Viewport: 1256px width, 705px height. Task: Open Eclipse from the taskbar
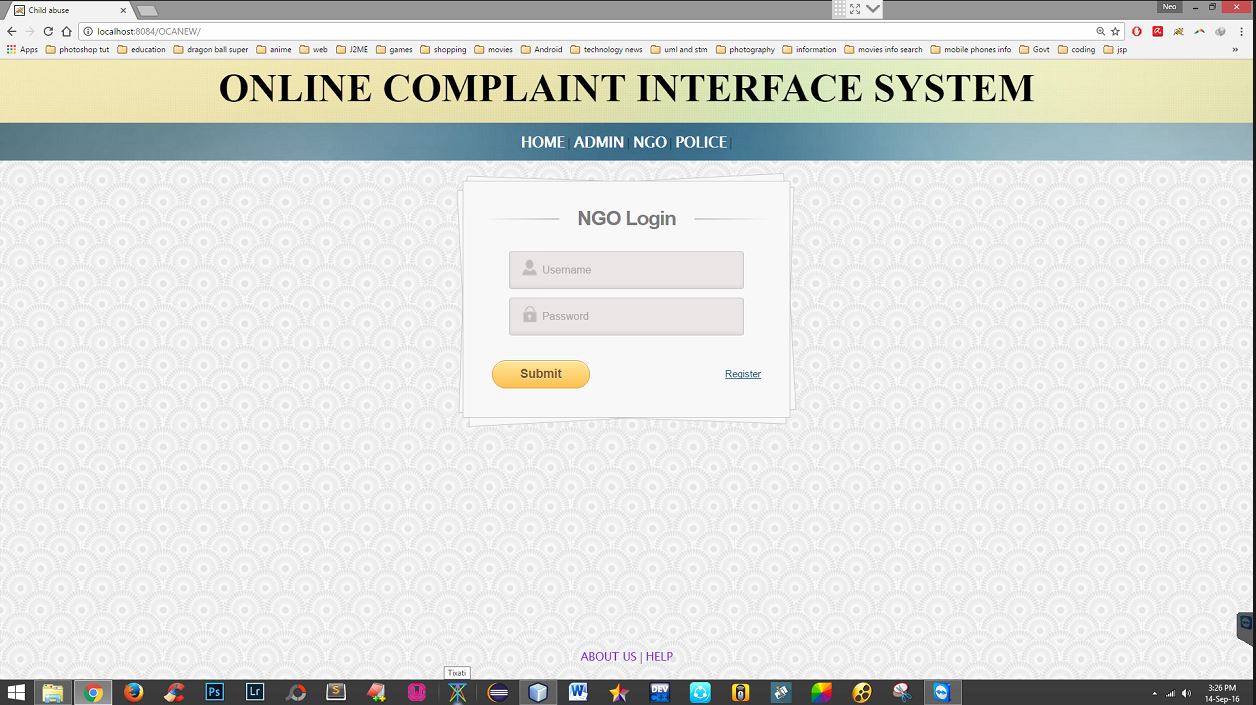(x=497, y=692)
